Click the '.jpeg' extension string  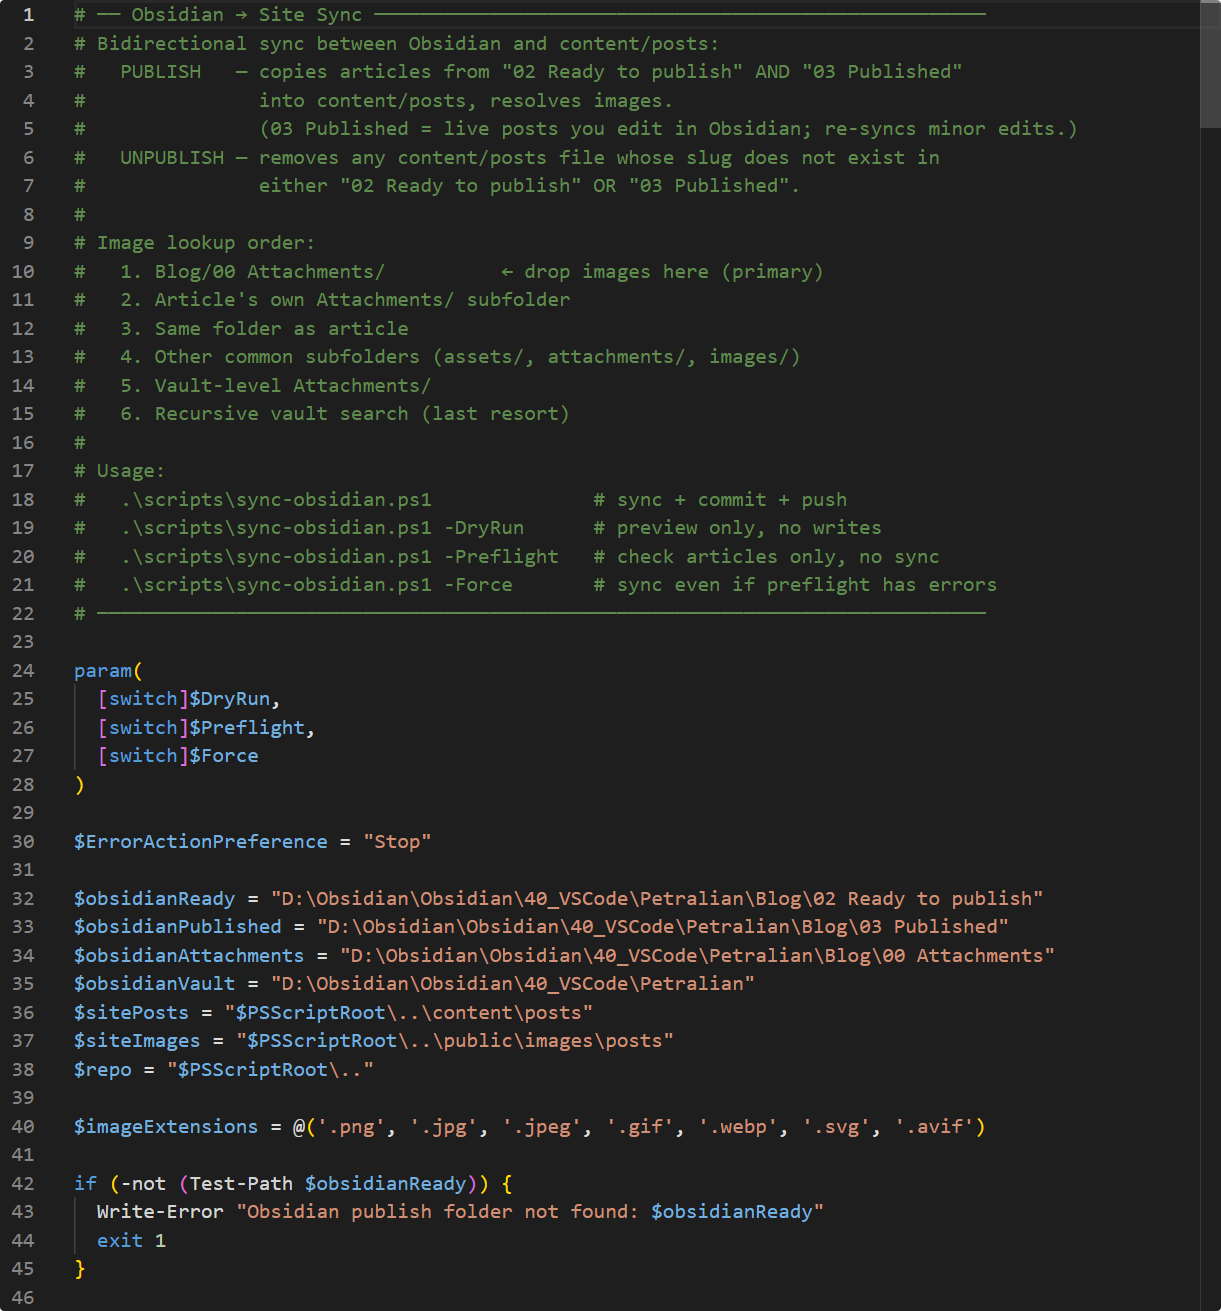tap(541, 1127)
